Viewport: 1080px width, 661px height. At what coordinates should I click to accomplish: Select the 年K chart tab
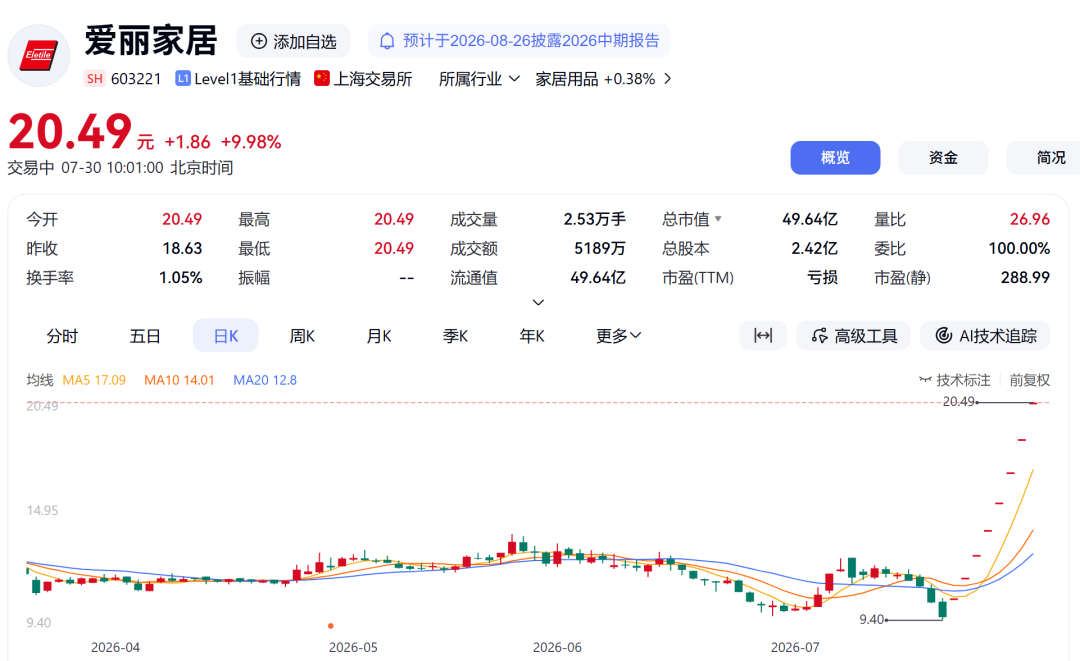point(532,335)
